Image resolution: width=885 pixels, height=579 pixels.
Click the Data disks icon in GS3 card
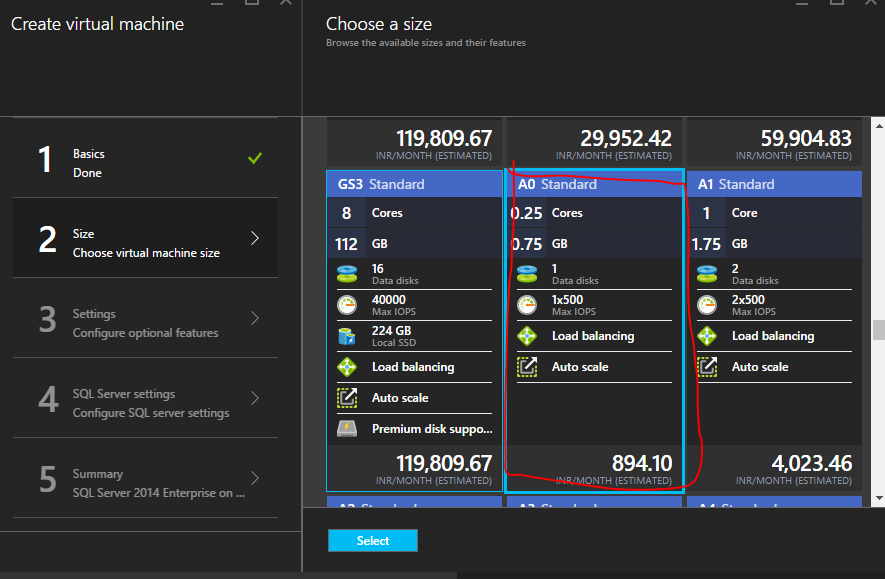click(347, 274)
